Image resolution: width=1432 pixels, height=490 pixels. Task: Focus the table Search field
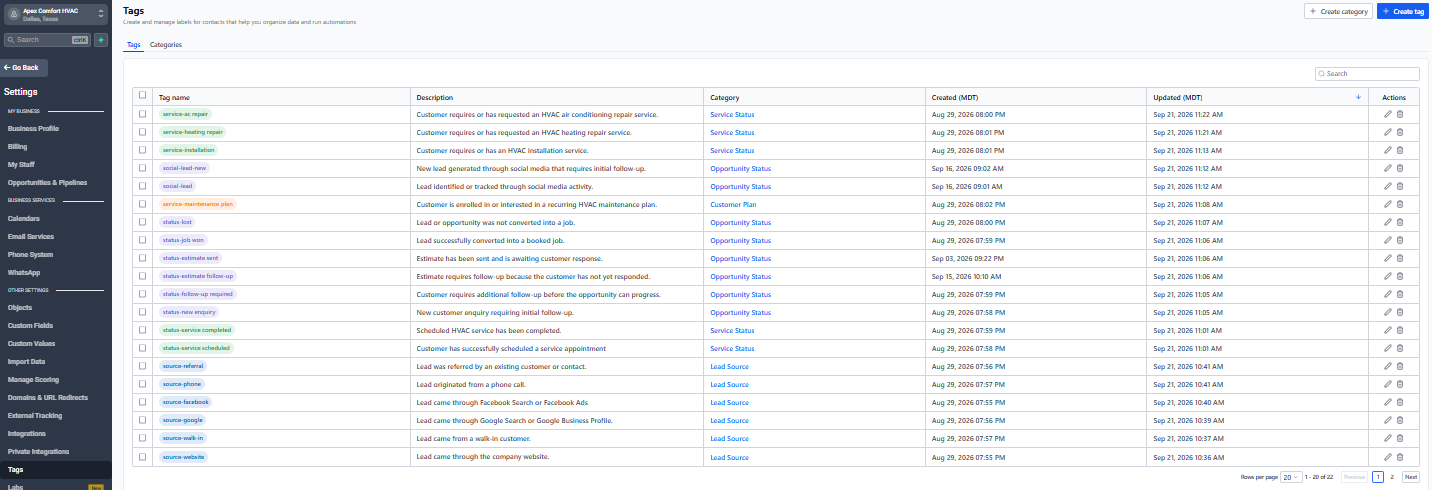[x=1367, y=74]
